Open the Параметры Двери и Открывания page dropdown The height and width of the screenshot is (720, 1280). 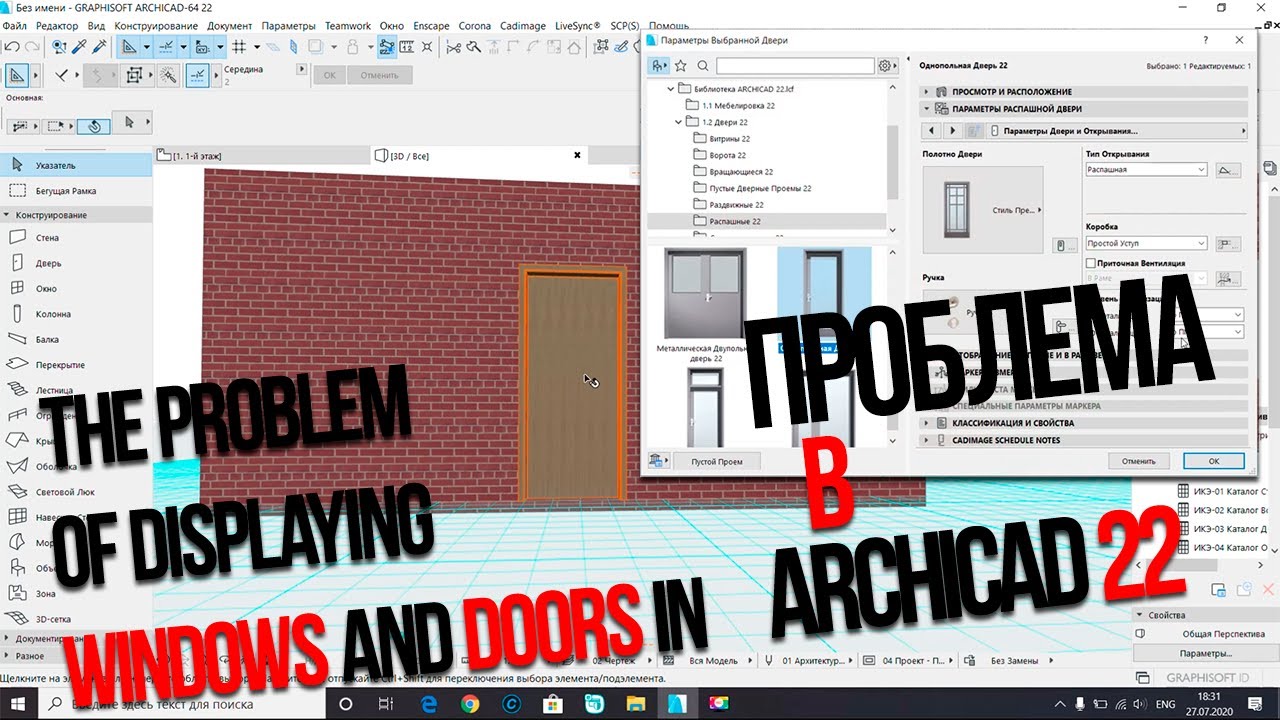tap(1119, 131)
